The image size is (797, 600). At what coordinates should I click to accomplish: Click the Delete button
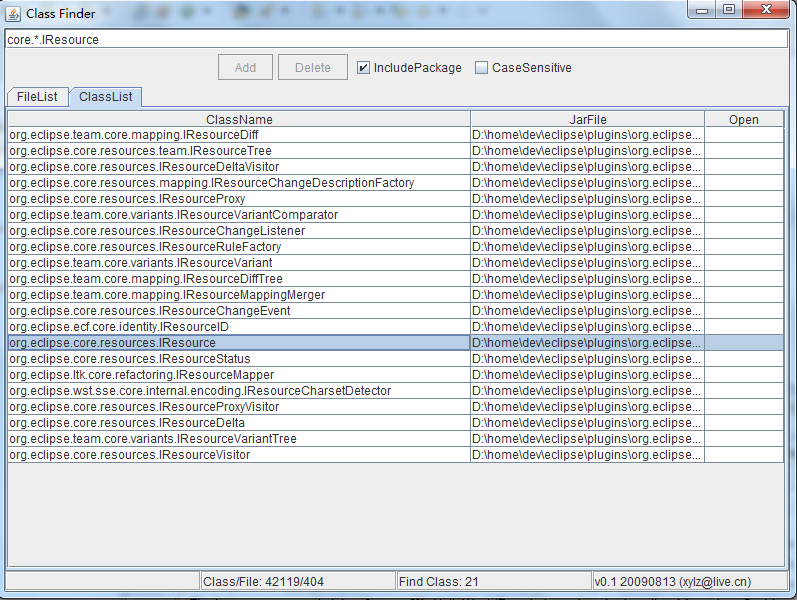313,68
